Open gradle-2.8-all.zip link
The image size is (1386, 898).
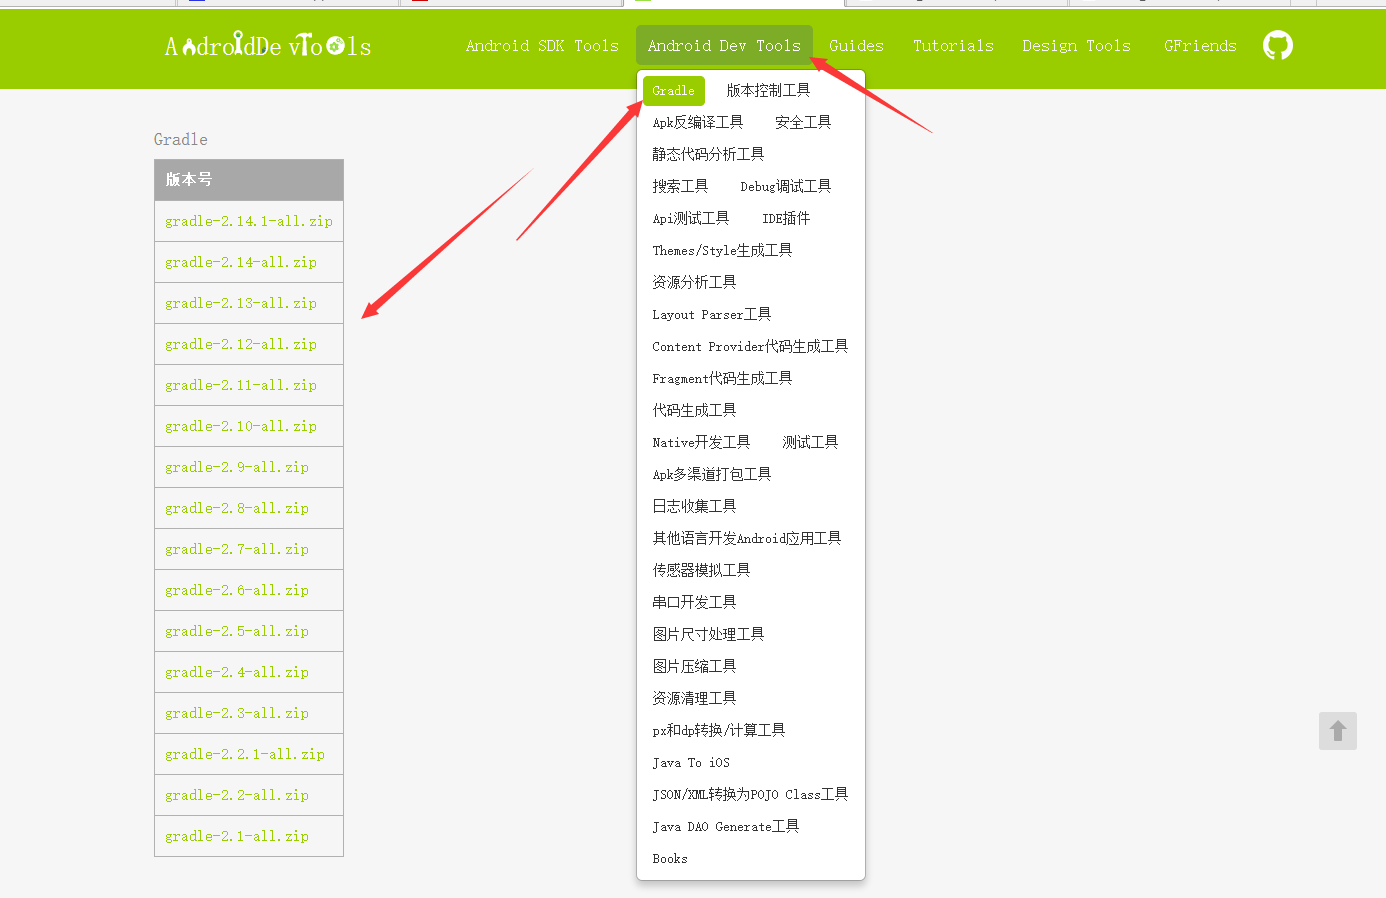click(237, 508)
